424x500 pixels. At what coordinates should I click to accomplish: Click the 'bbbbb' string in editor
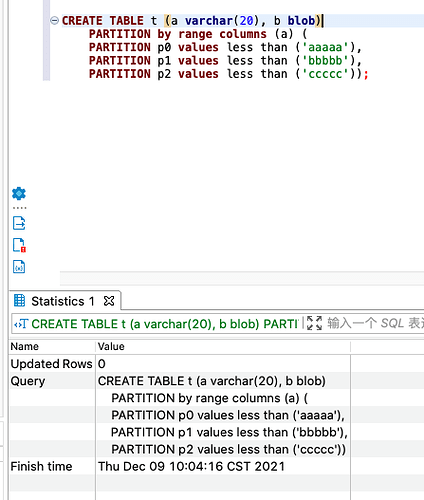click(x=325, y=61)
